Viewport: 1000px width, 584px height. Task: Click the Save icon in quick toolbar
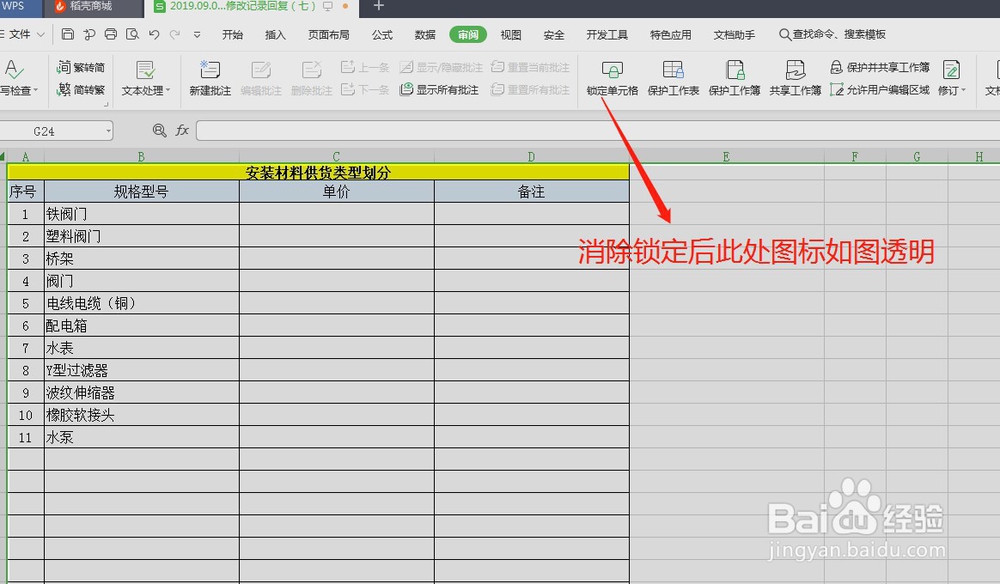click(x=68, y=34)
